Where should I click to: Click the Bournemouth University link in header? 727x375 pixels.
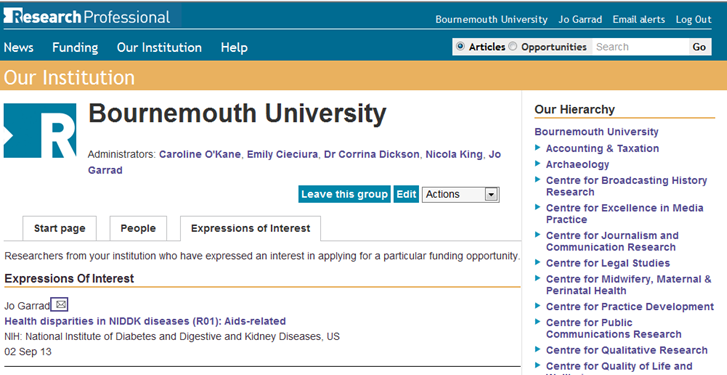pyautogui.click(x=491, y=19)
